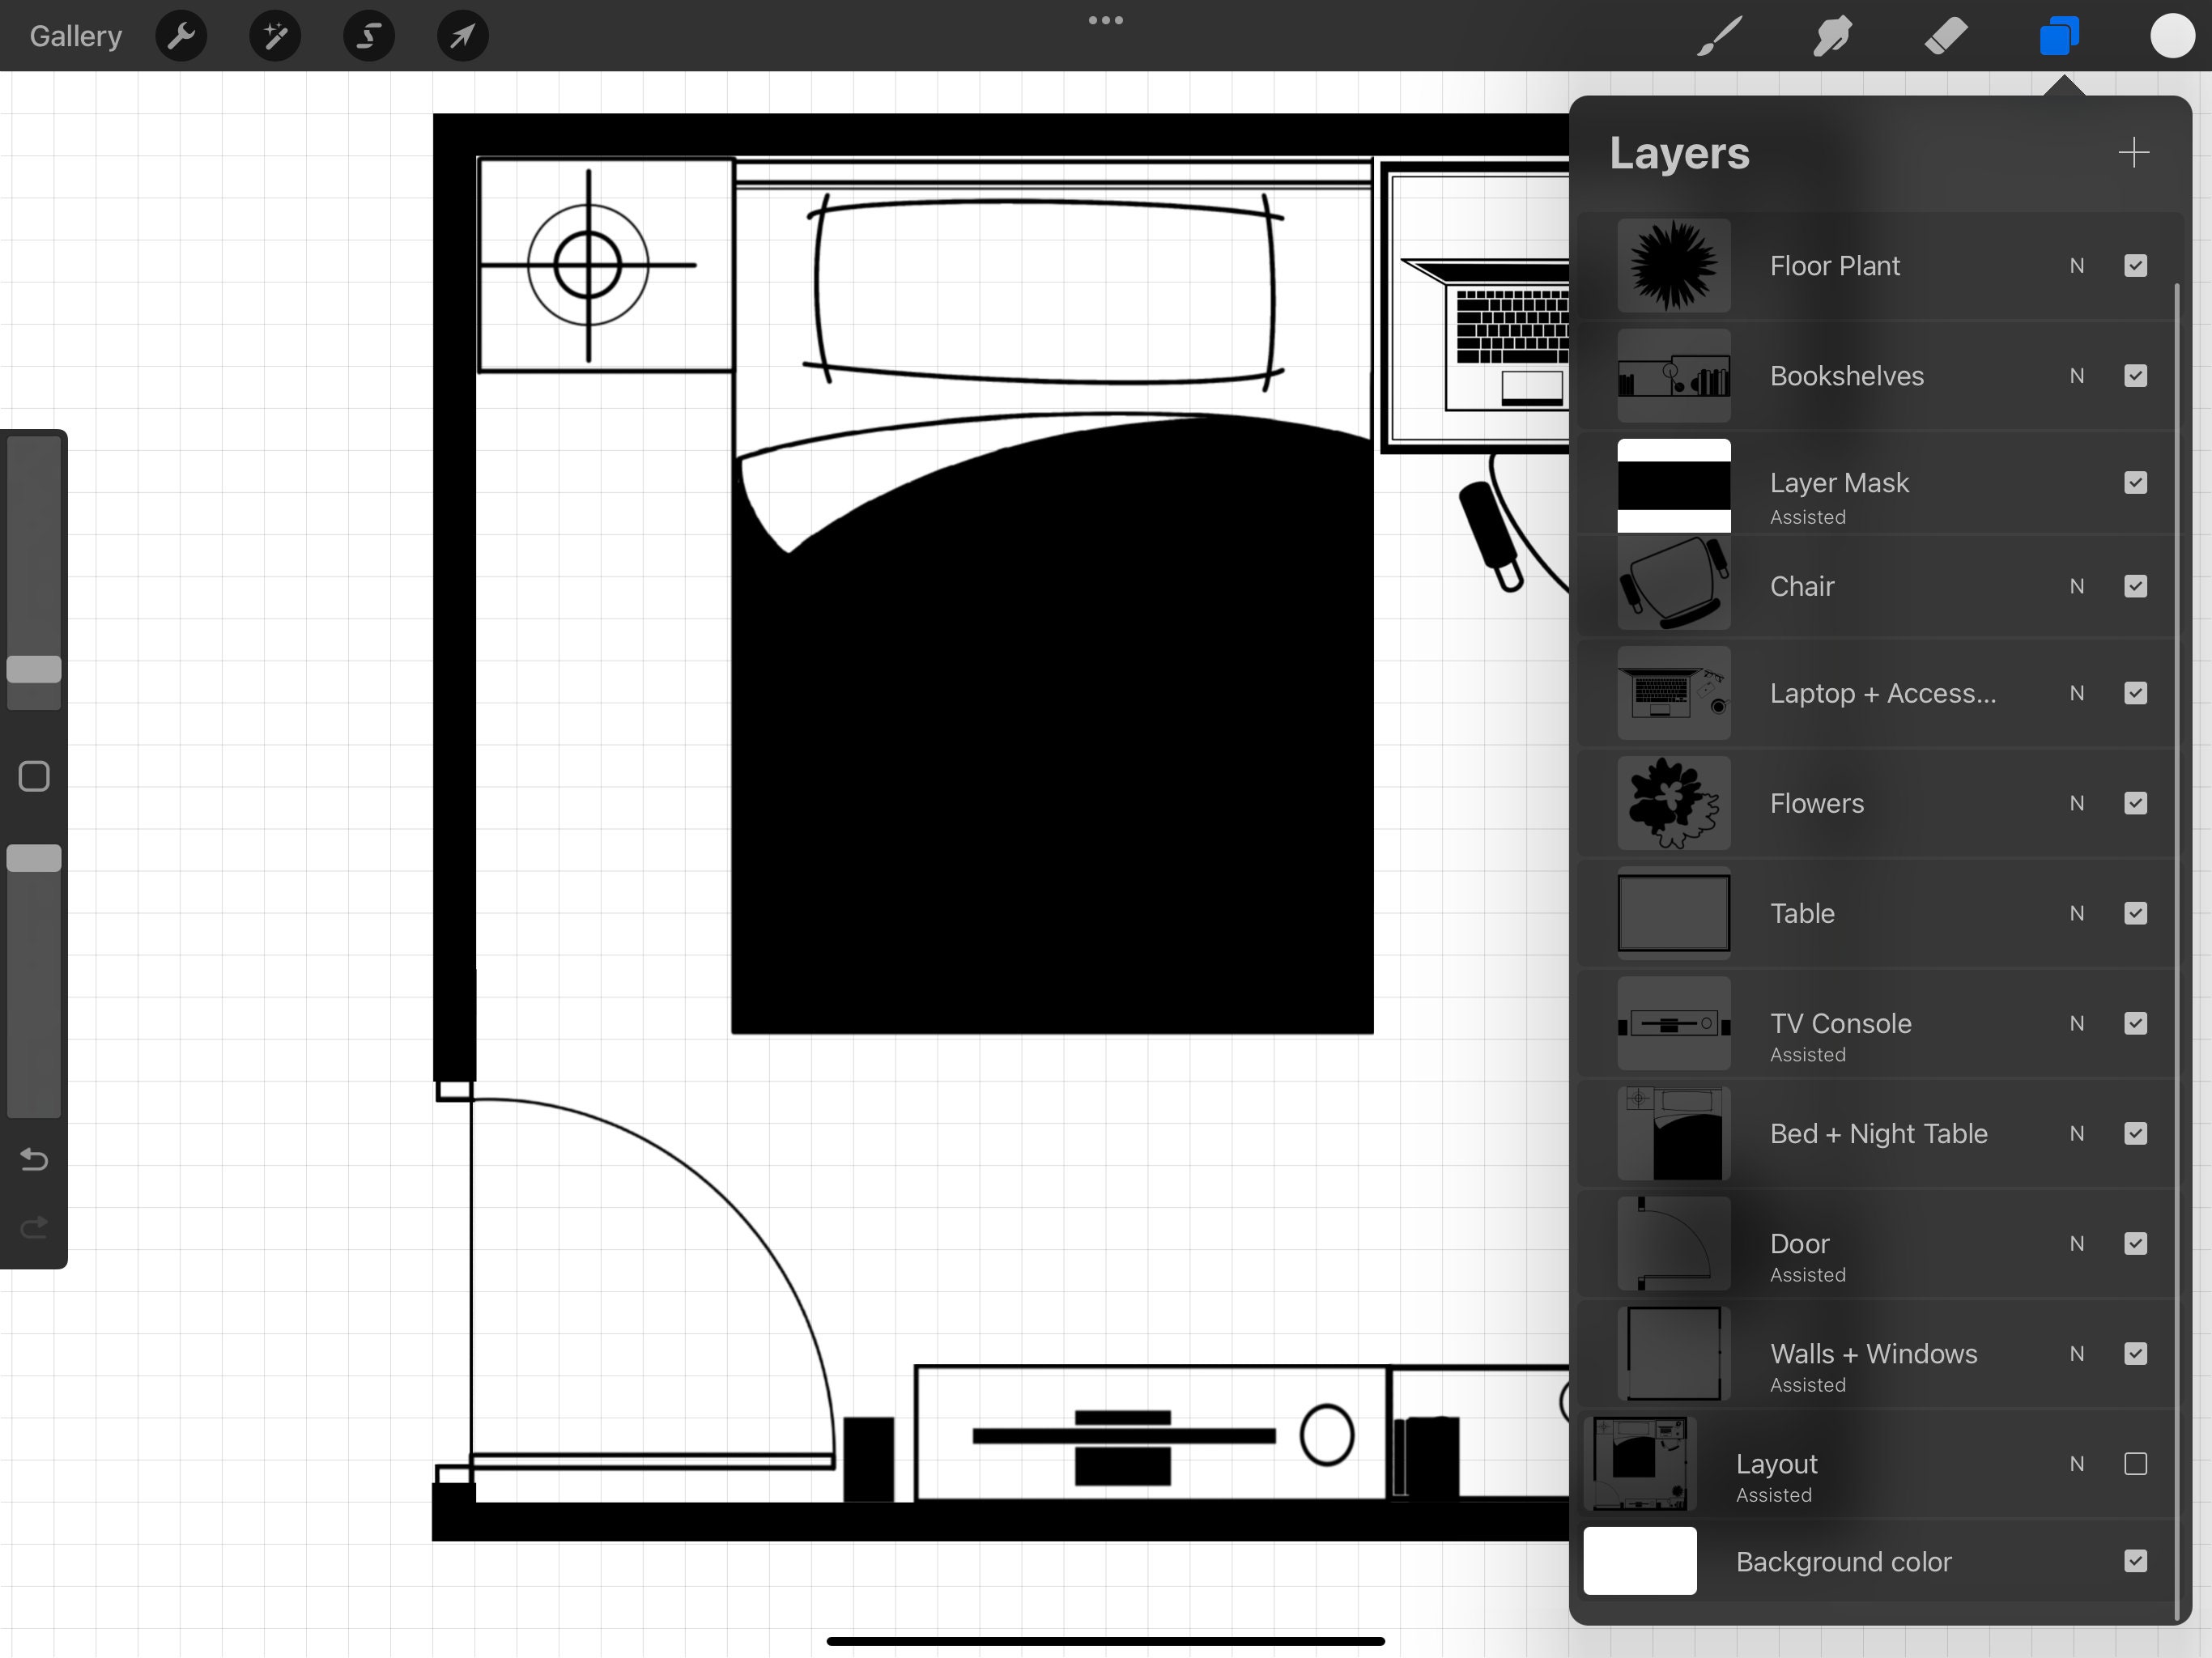Open blend mode for Walls + Windows layer
Image resolution: width=2212 pixels, height=1658 pixels.
point(2076,1353)
